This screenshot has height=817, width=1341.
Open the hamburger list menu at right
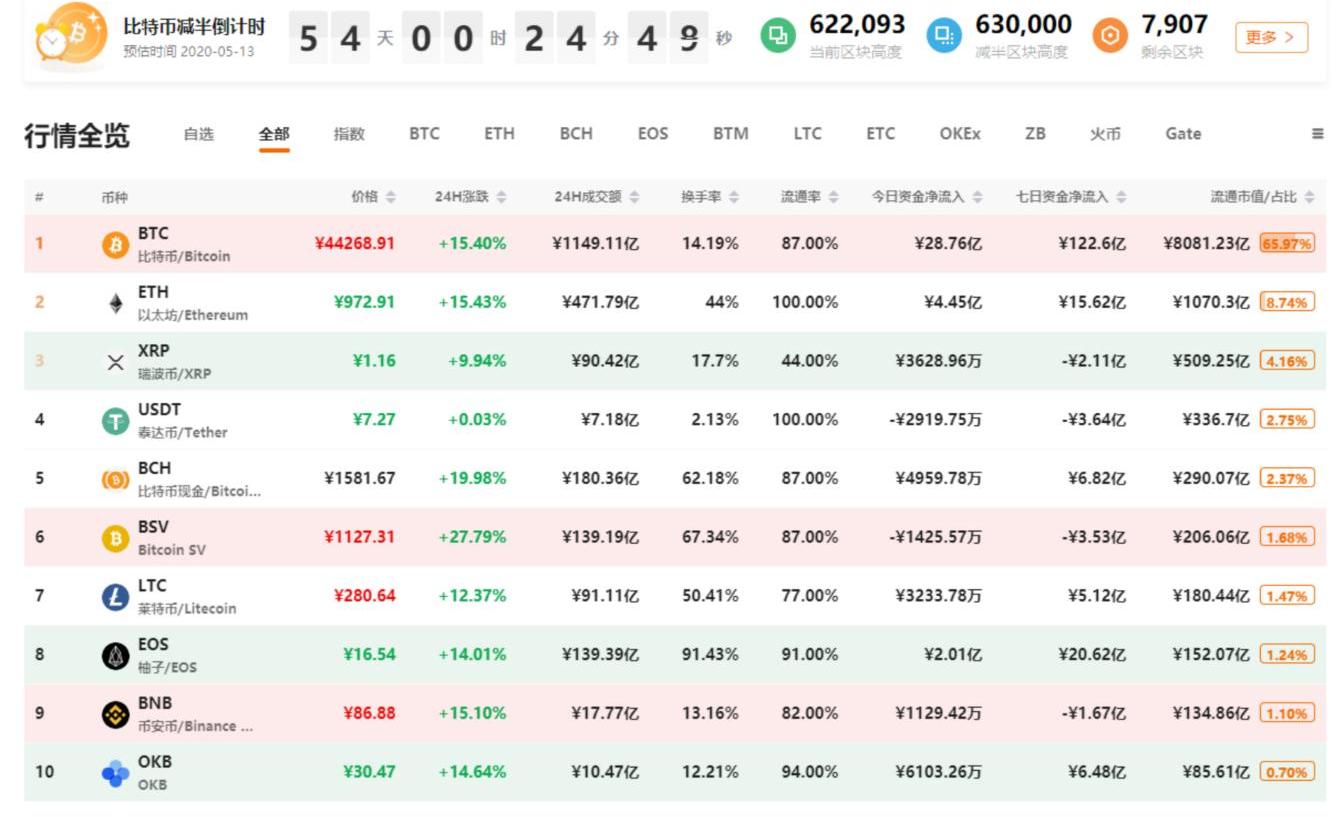(1317, 134)
